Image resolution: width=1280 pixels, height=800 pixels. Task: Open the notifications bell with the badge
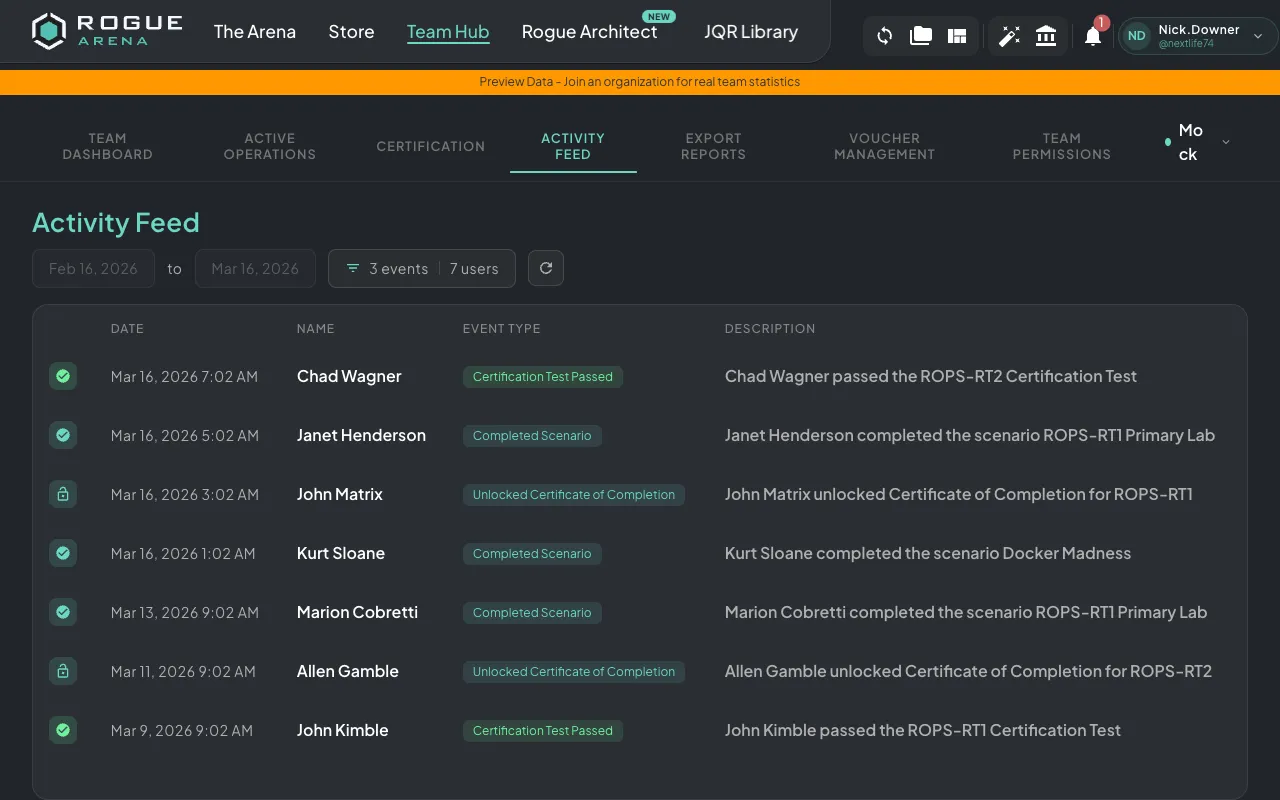(x=1092, y=35)
